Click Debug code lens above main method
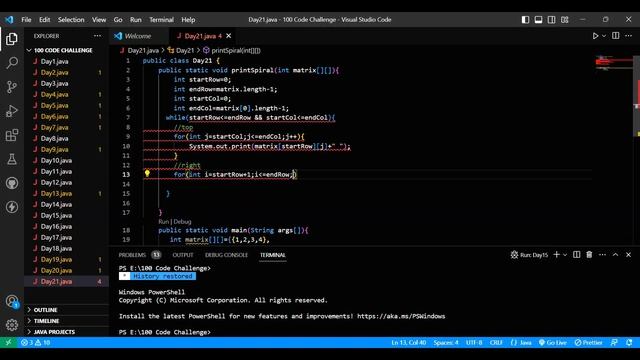Viewport: 640px width, 360px height. 182,222
